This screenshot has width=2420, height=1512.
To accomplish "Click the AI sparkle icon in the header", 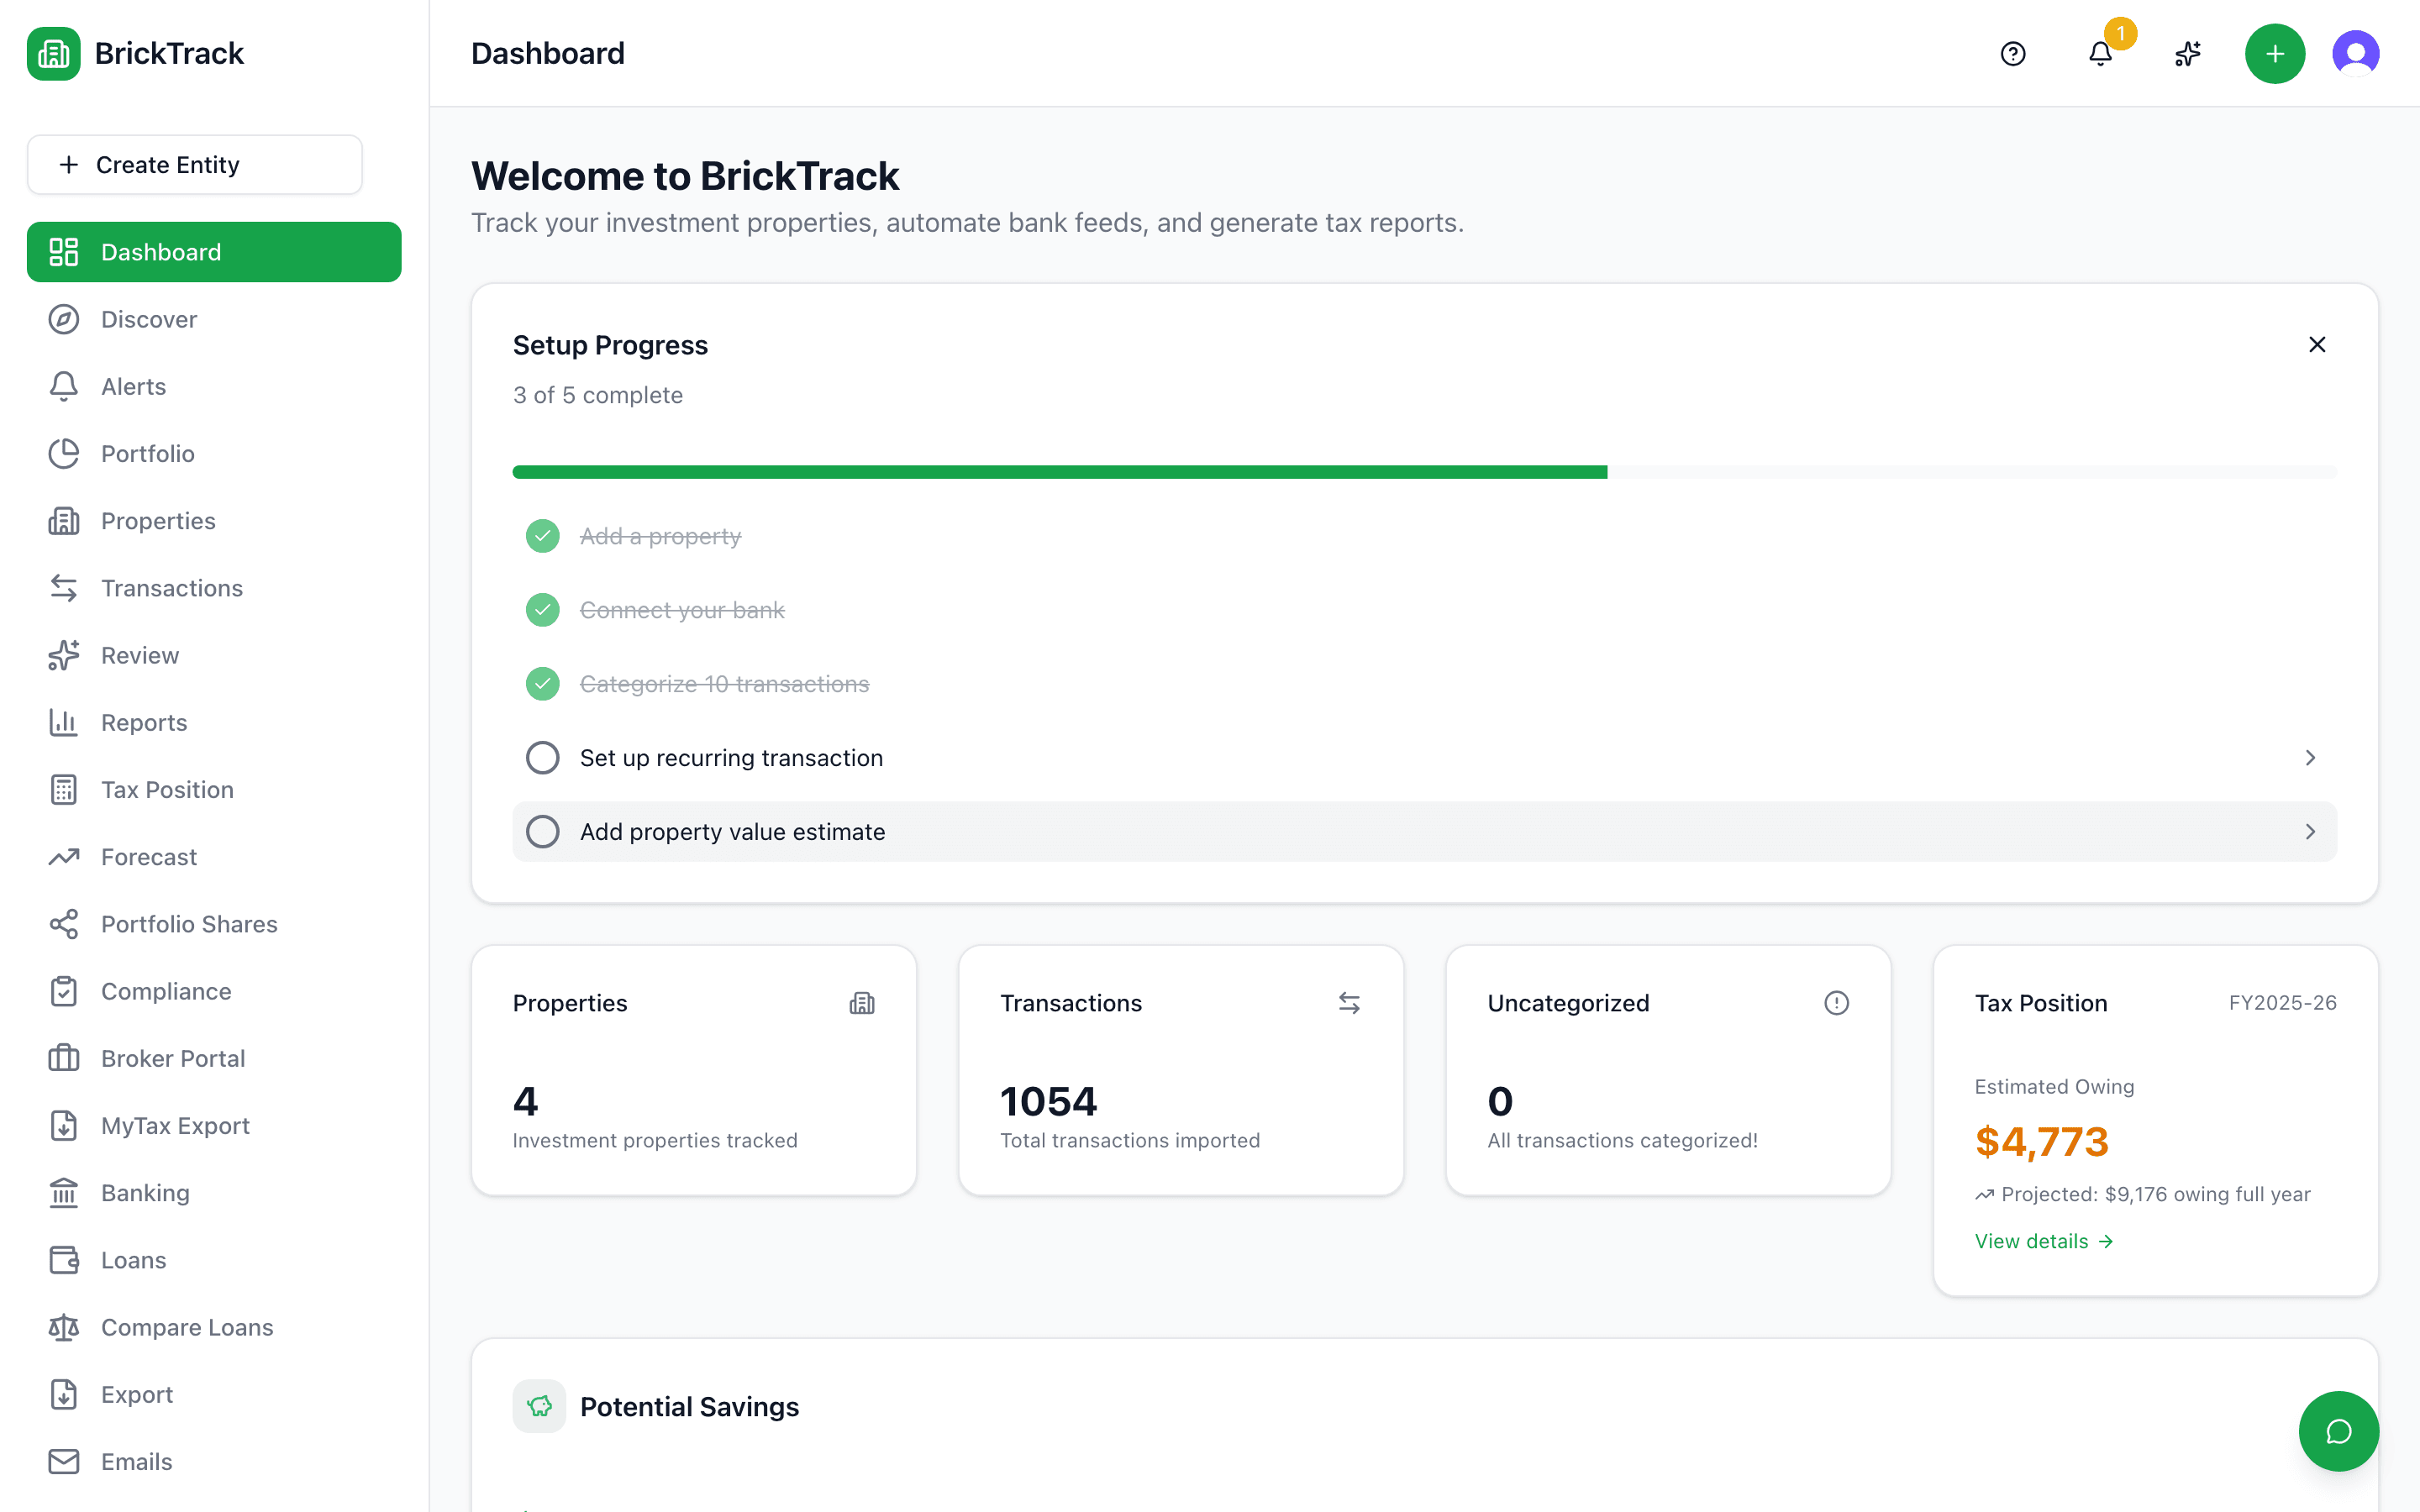I will (x=2187, y=53).
